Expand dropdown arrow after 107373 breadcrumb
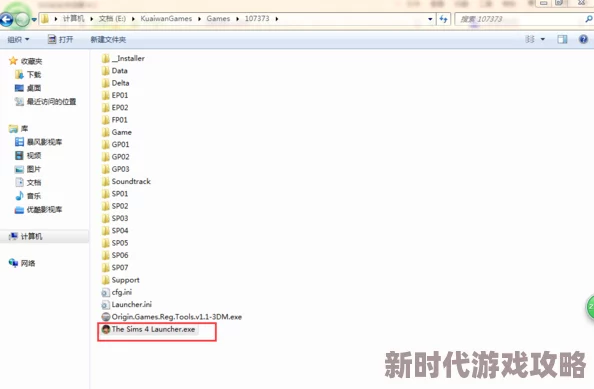This screenshot has width=594, height=389. (x=277, y=19)
